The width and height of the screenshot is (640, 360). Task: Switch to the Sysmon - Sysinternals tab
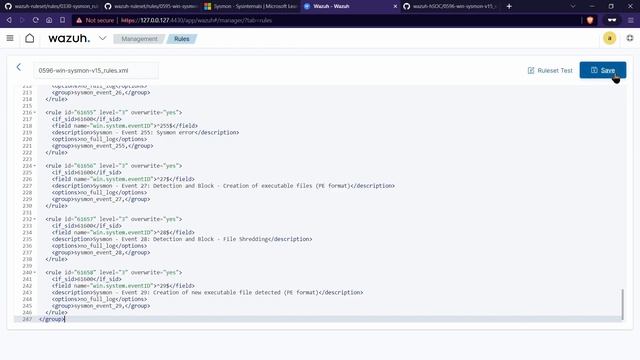pos(250,6)
